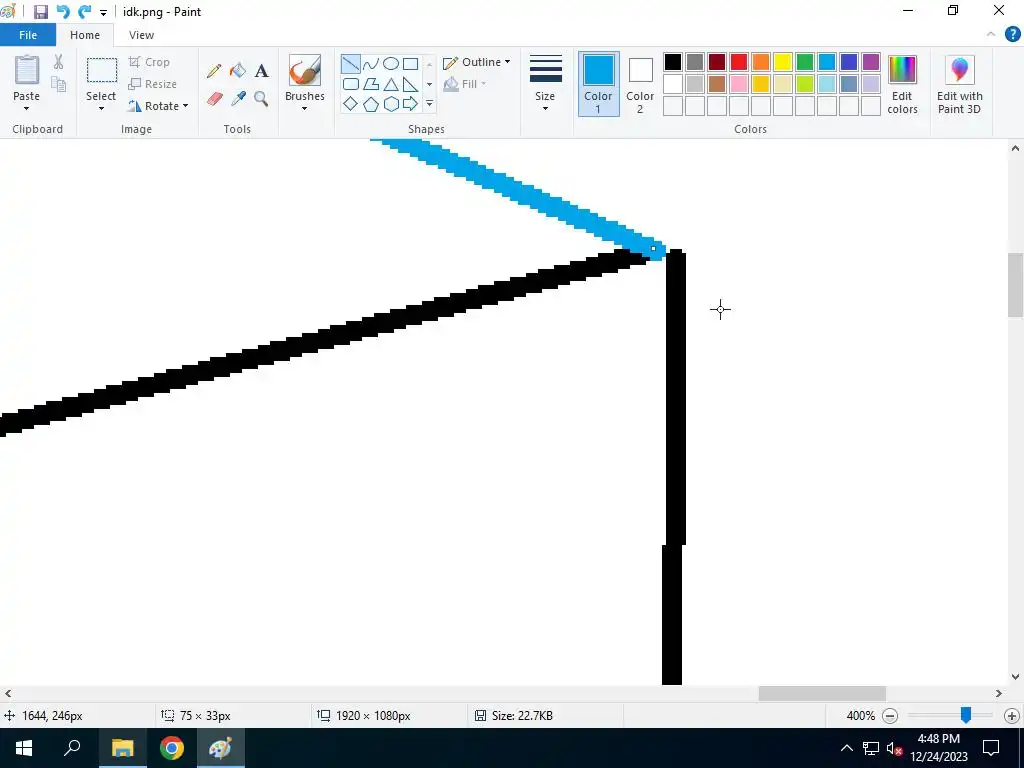
Task: Select the Color picker eyedropper tool
Action: (238, 99)
